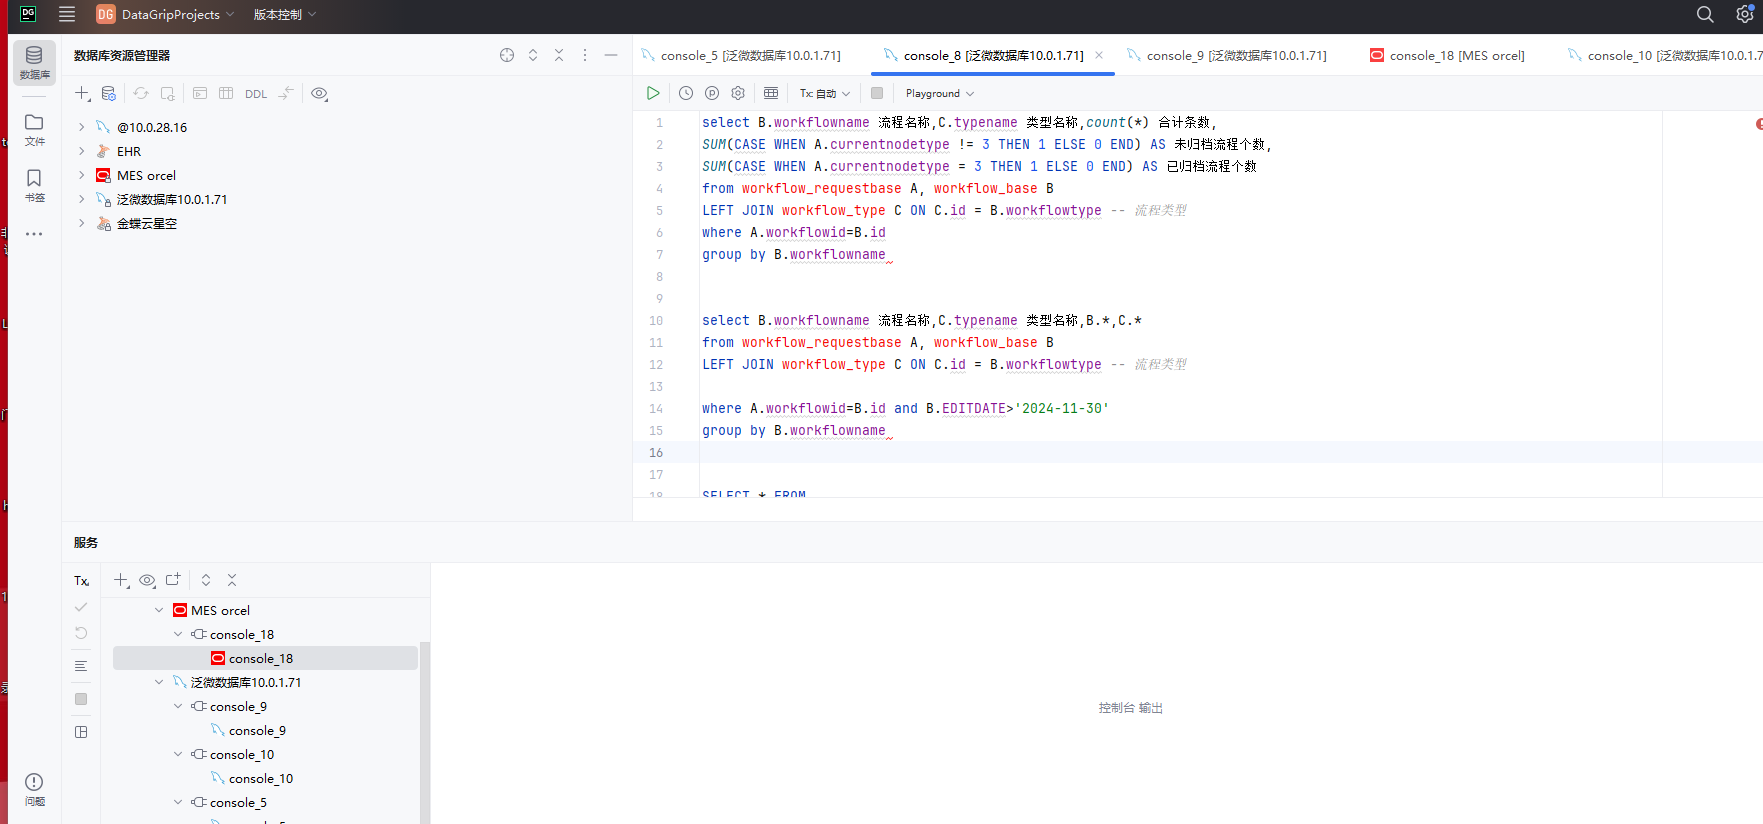Click the stop square in editor toolbar
The width and height of the screenshot is (1763, 824).
[877, 93]
